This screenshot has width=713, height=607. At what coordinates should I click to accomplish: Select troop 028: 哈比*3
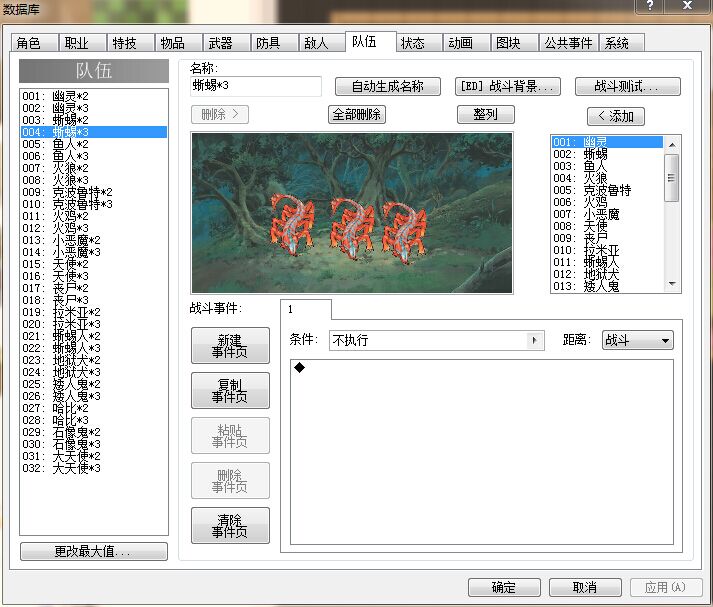click(94, 420)
